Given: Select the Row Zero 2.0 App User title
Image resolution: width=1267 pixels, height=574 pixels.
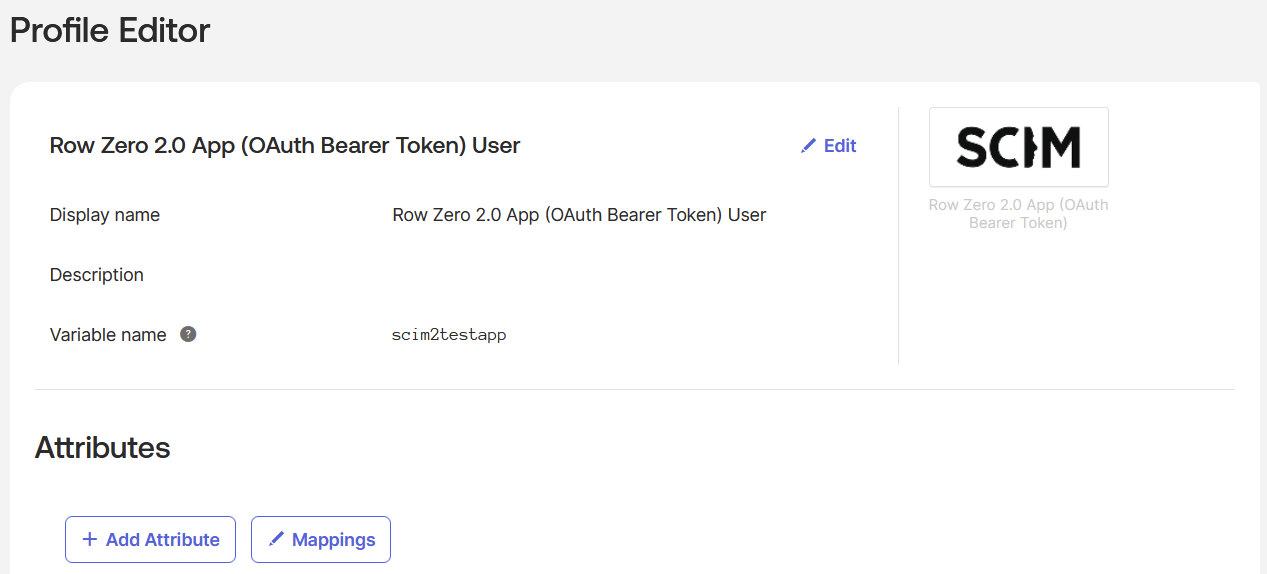Looking at the screenshot, I should (285, 146).
